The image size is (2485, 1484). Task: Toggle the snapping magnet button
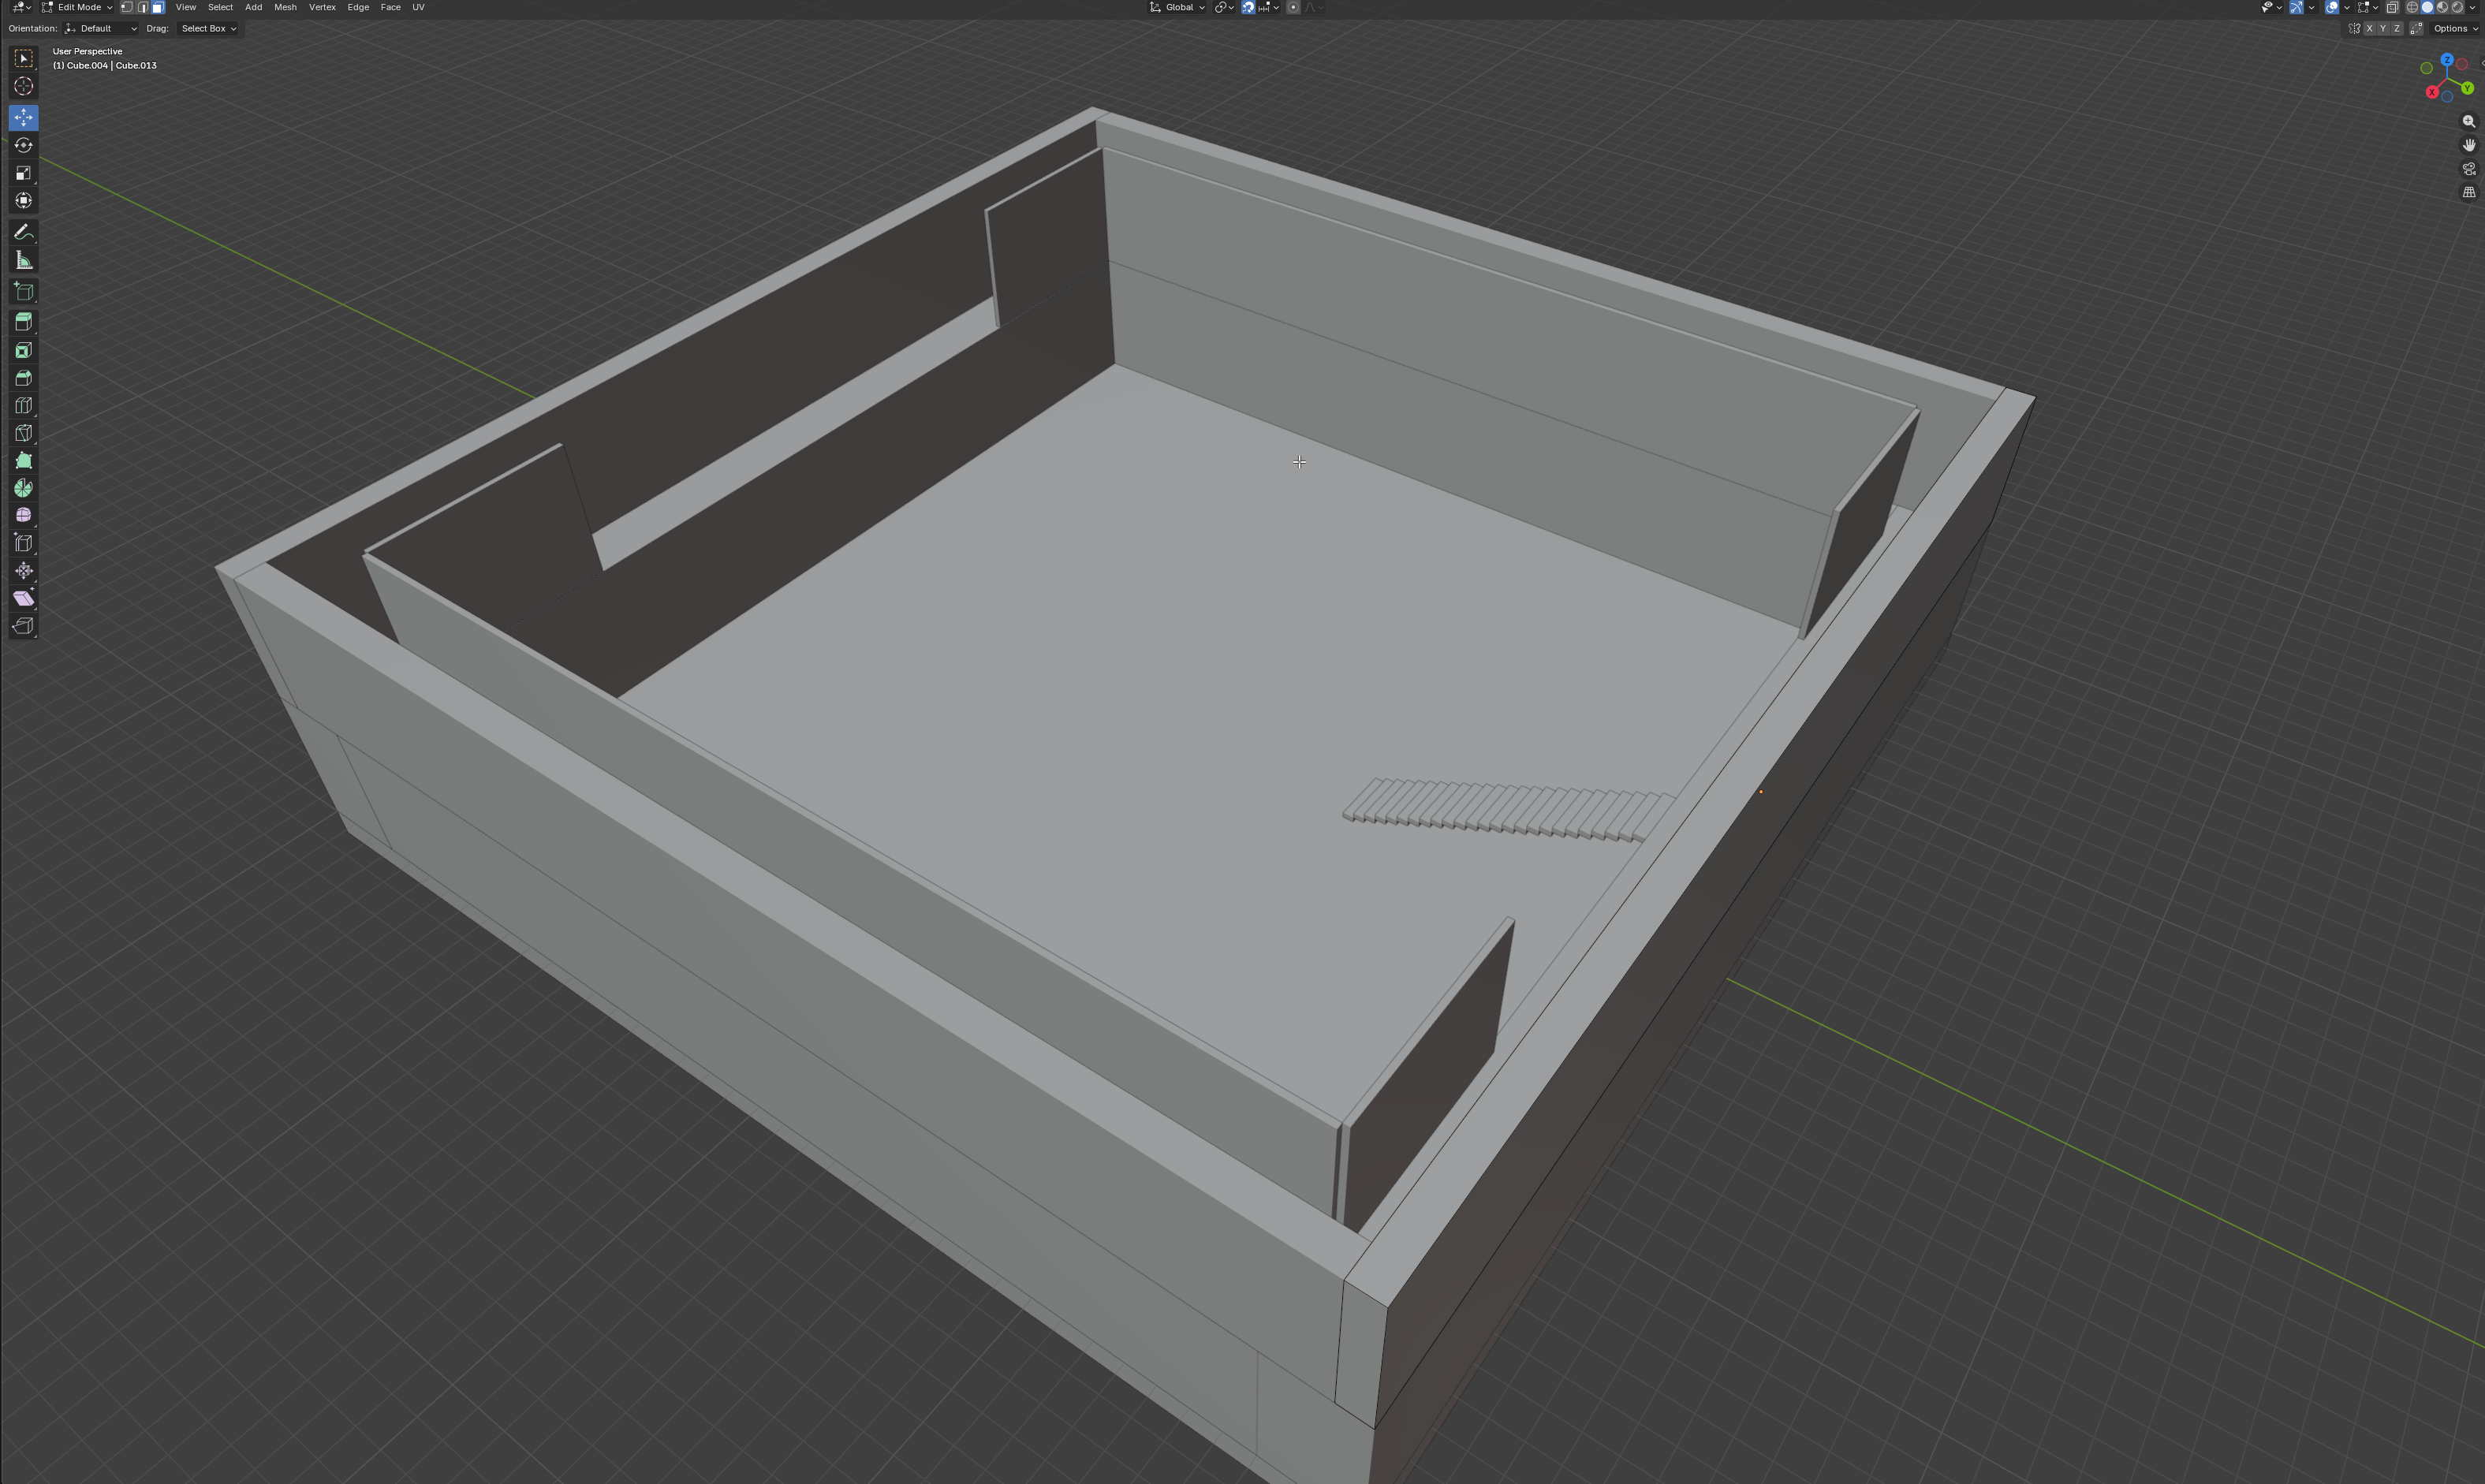[1248, 7]
